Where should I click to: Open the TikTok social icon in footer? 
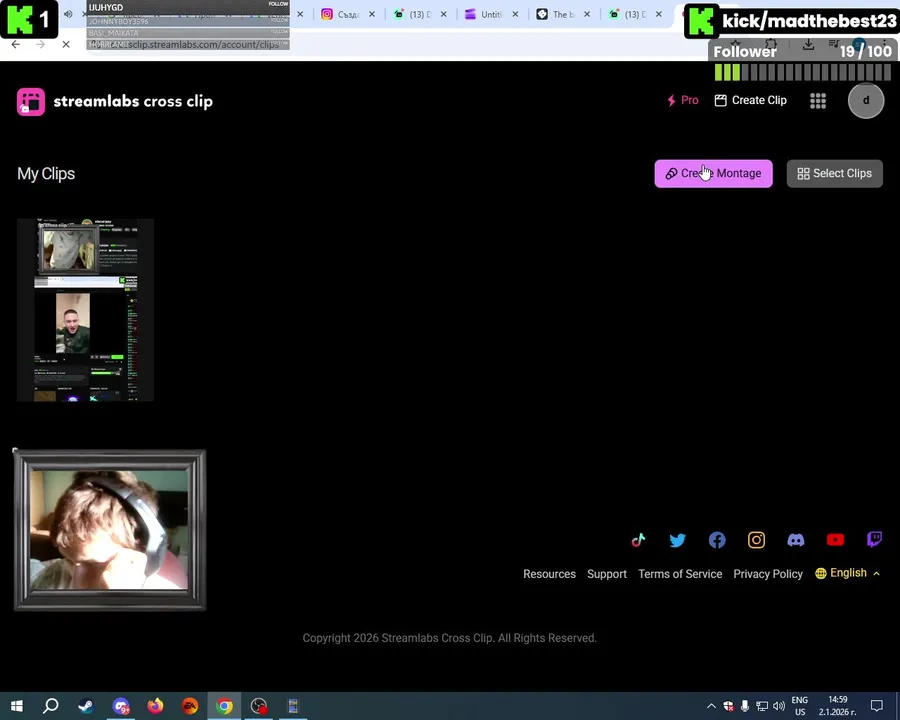[x=638, y=540]
